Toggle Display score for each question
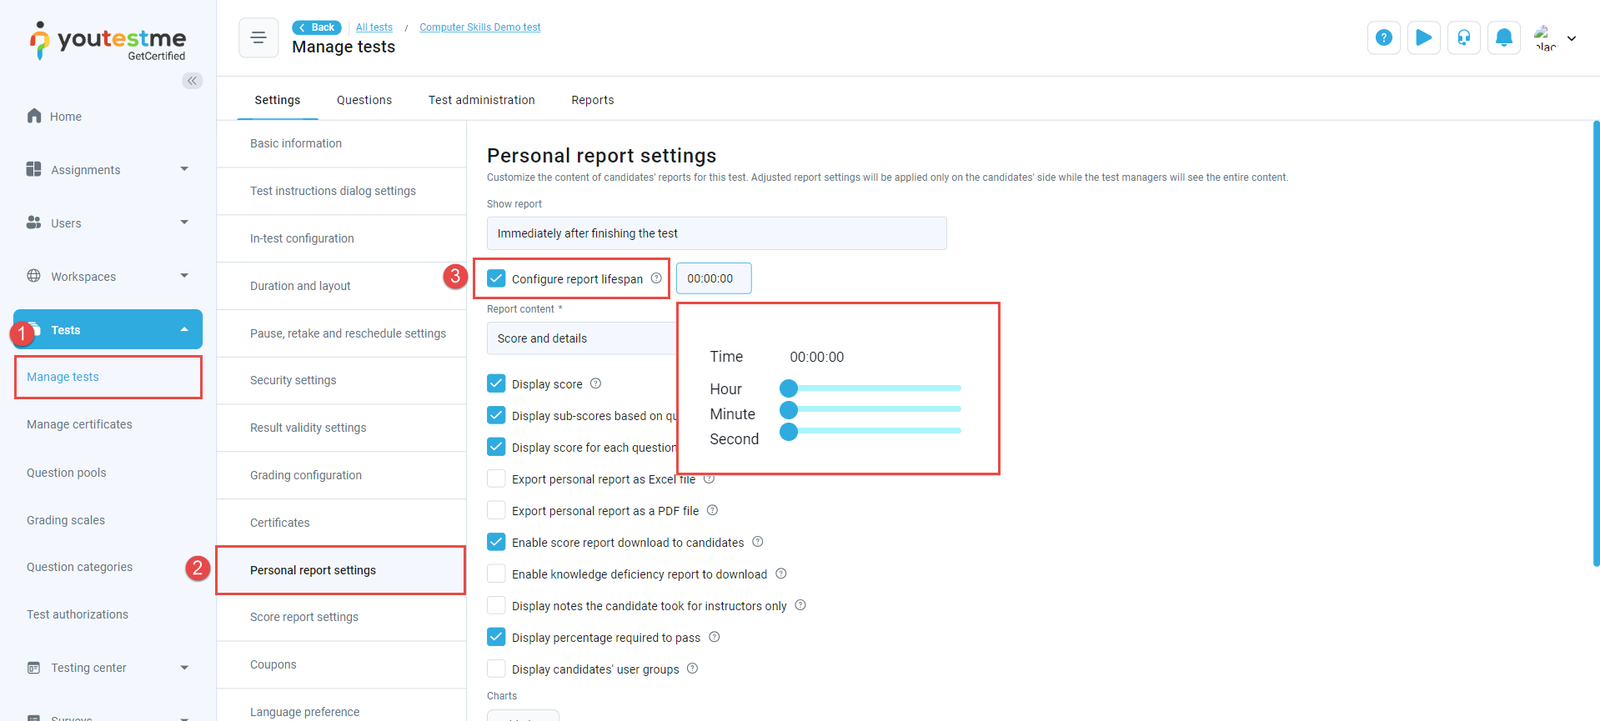 pyautogui.click(x=496, y=447)
